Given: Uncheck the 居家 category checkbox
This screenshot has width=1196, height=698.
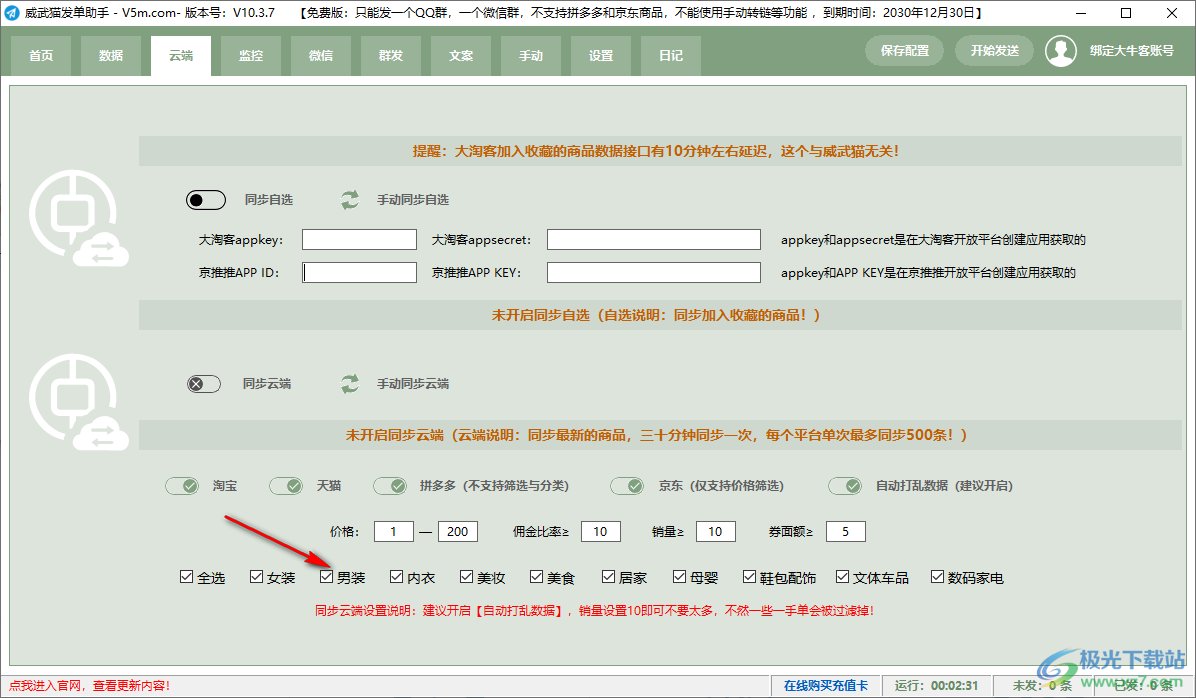Looking at the screenshot, I should click(x=608, y=577).
